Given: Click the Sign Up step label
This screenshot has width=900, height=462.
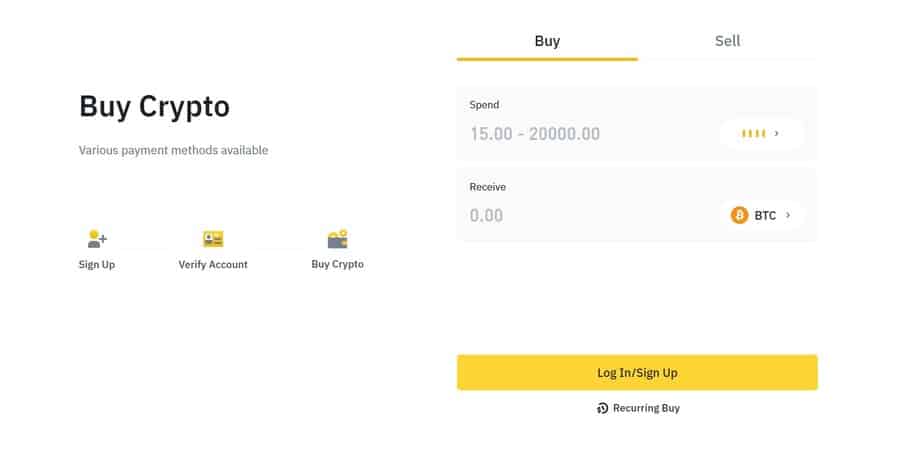Looking at the screenshot, I should coord(97,265).
